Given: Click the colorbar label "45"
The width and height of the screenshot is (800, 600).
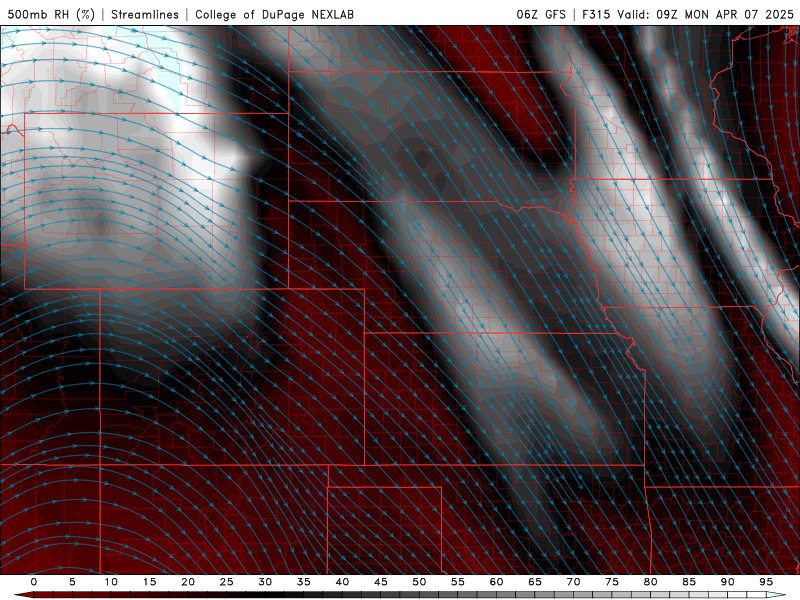Looking at the screenshot, I should 381,582.
